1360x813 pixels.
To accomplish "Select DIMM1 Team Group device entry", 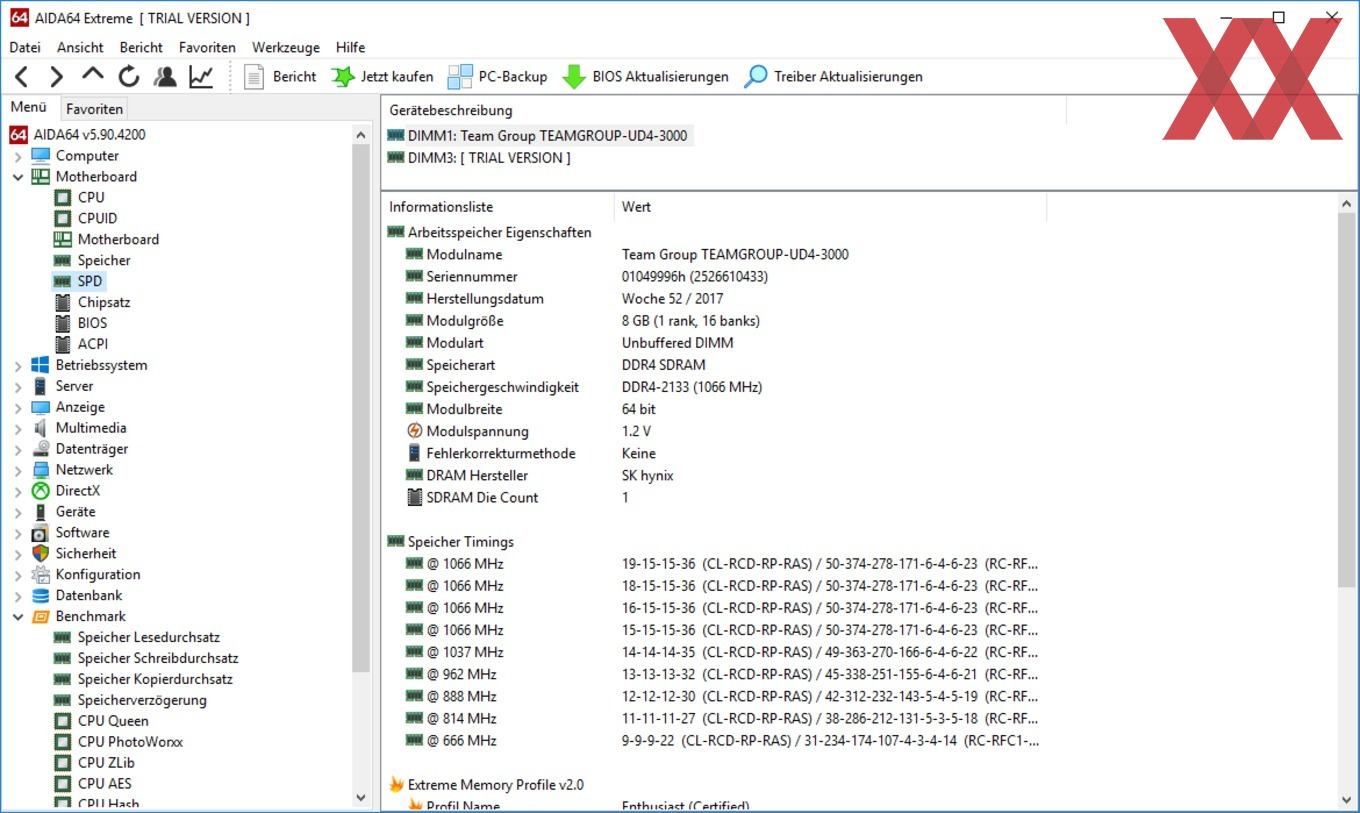I will click(539, 136).
